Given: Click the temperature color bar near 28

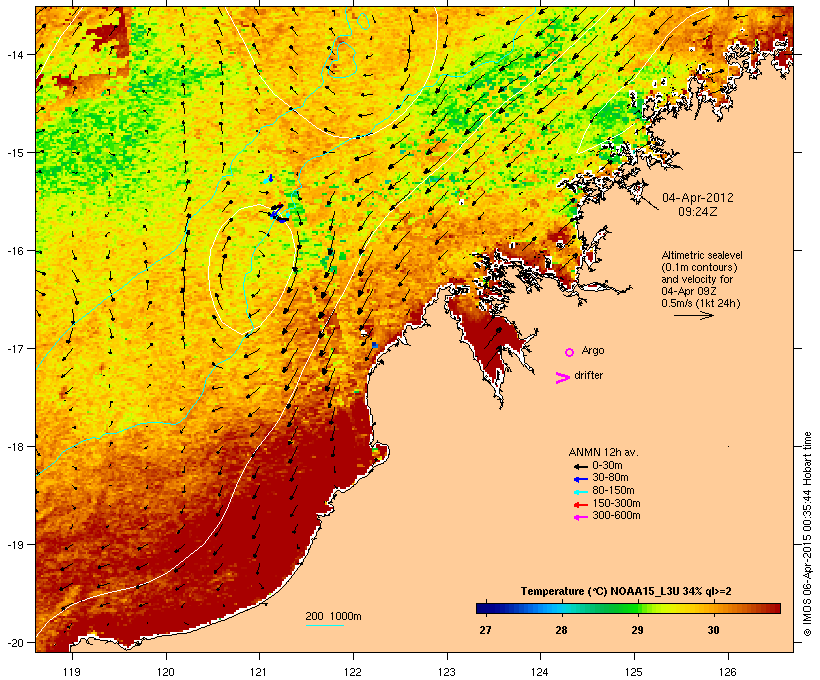Looking at the screenshot, I should click(x=561, y=608).
